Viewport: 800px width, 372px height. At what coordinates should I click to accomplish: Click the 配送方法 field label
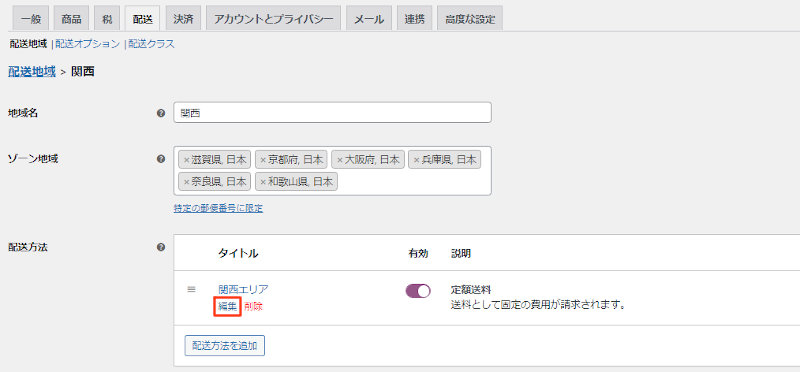(28, 247)
